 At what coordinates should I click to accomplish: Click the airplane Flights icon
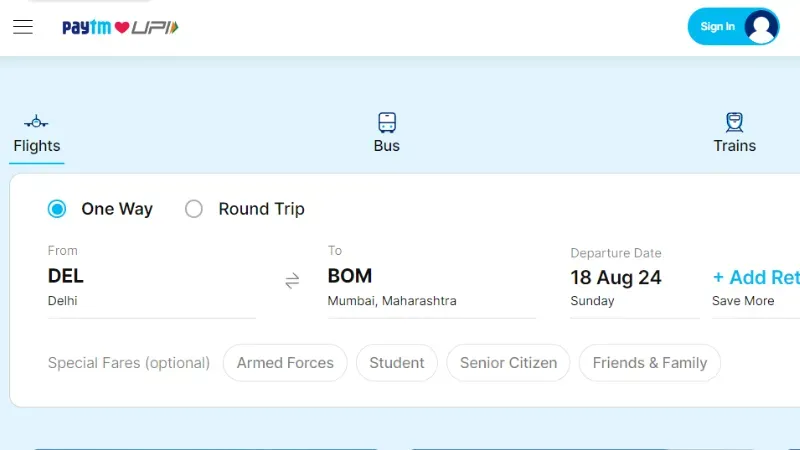click(x=37, y=122)
